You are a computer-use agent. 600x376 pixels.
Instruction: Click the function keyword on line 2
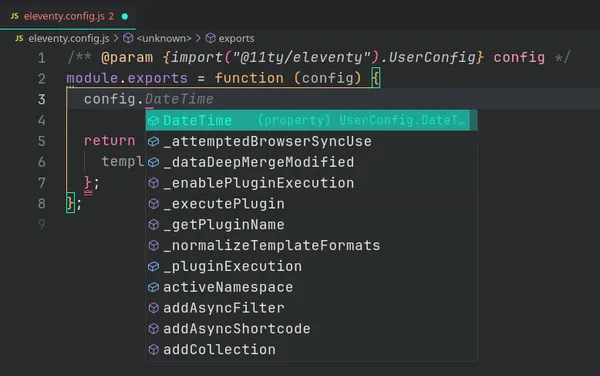click(x=249, y=78)
